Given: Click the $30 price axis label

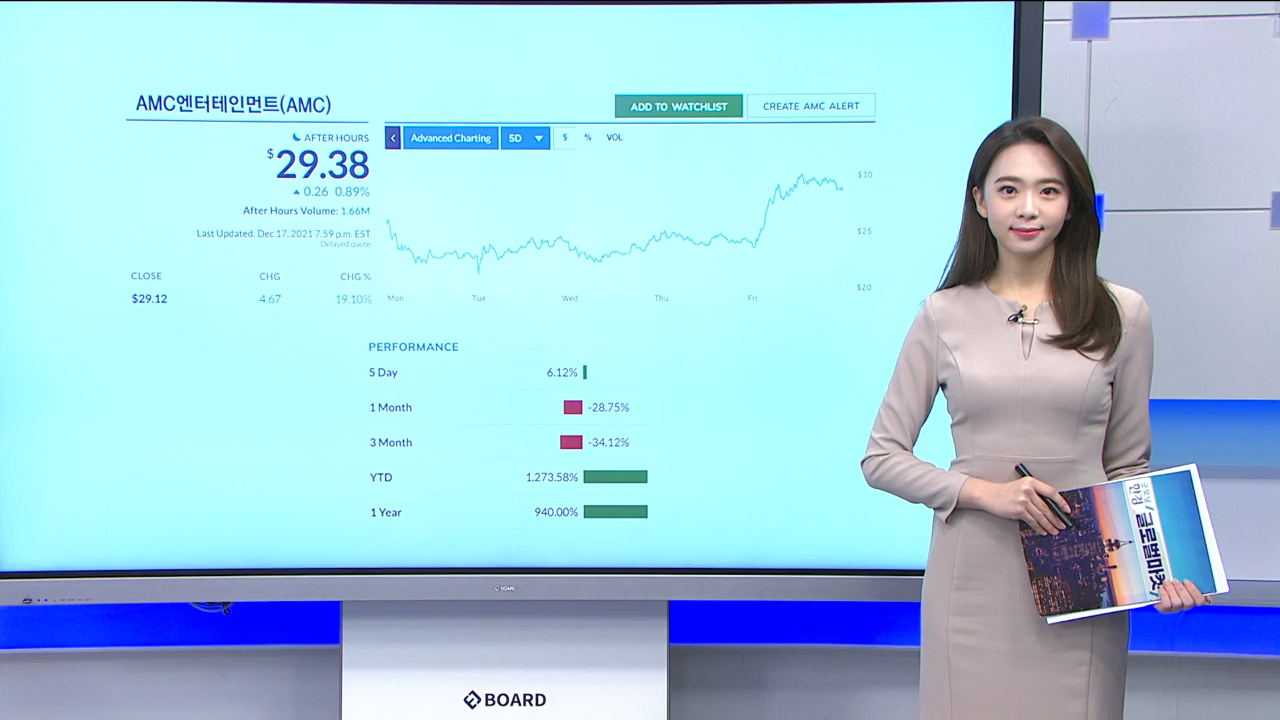Looking at the screenshot, I should [x=865, y=175].
